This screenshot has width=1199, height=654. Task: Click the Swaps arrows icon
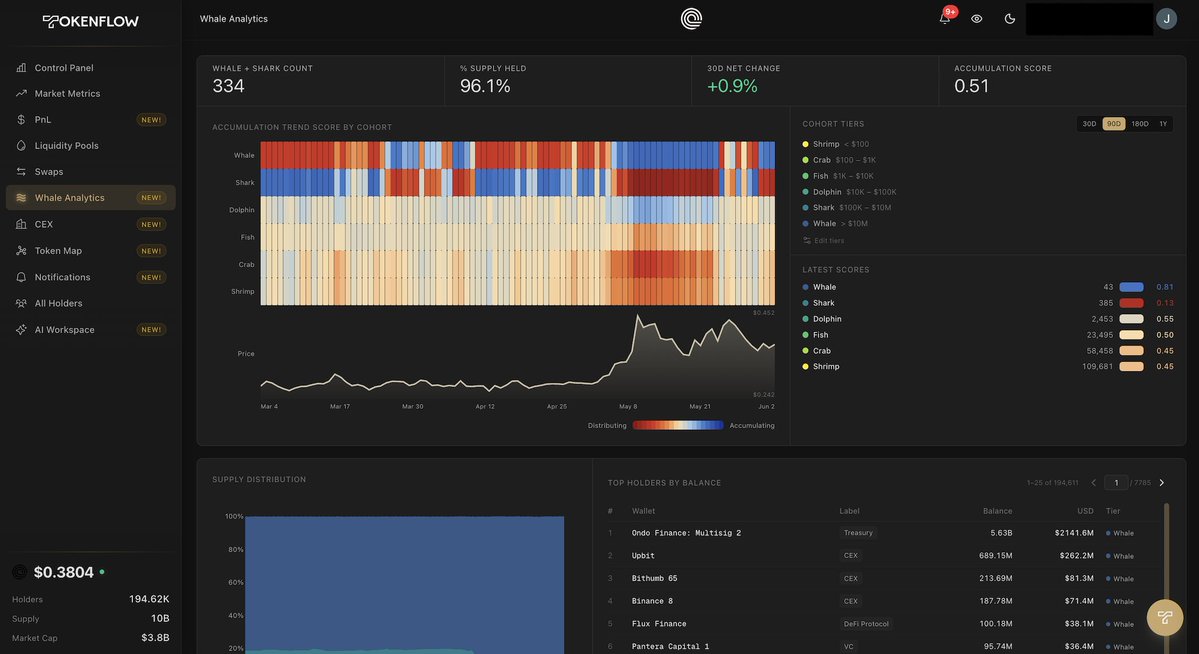(21, 171)
